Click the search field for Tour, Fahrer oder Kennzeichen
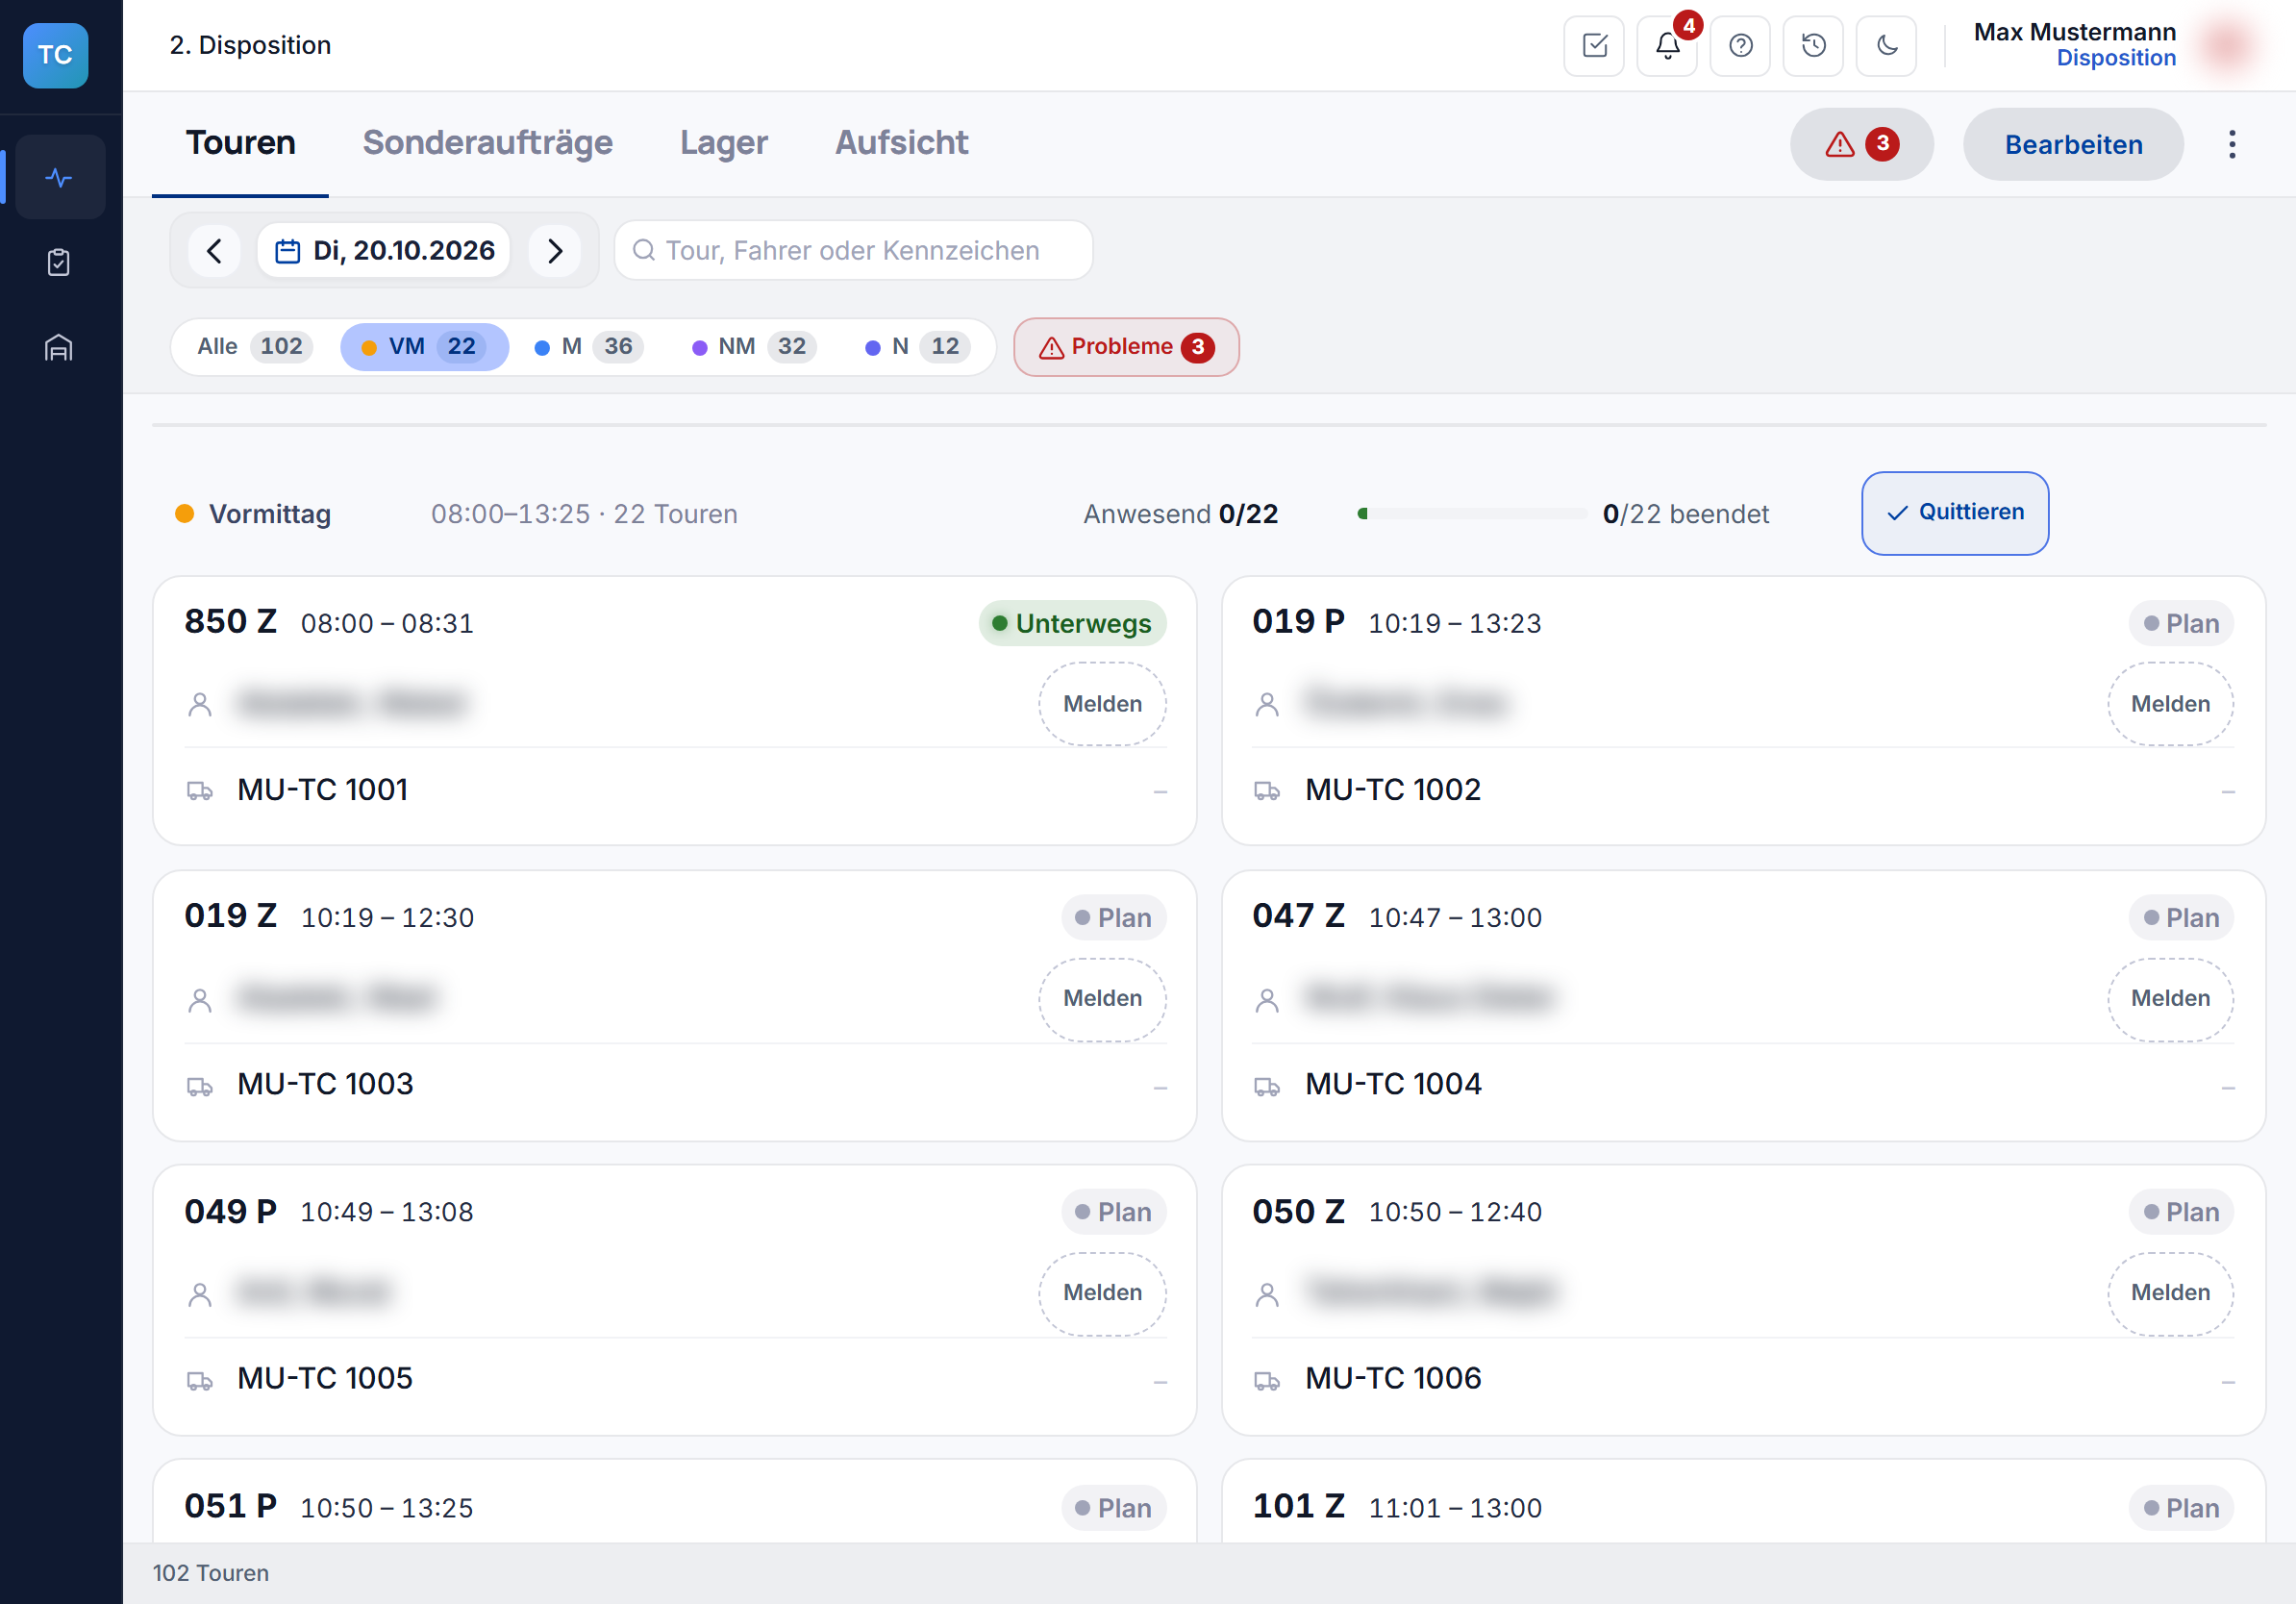2296x1604 pixels. coord(853,250)
